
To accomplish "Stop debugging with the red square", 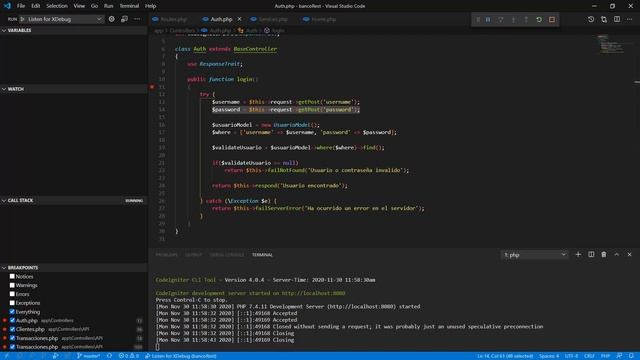I will click(552, 20).
